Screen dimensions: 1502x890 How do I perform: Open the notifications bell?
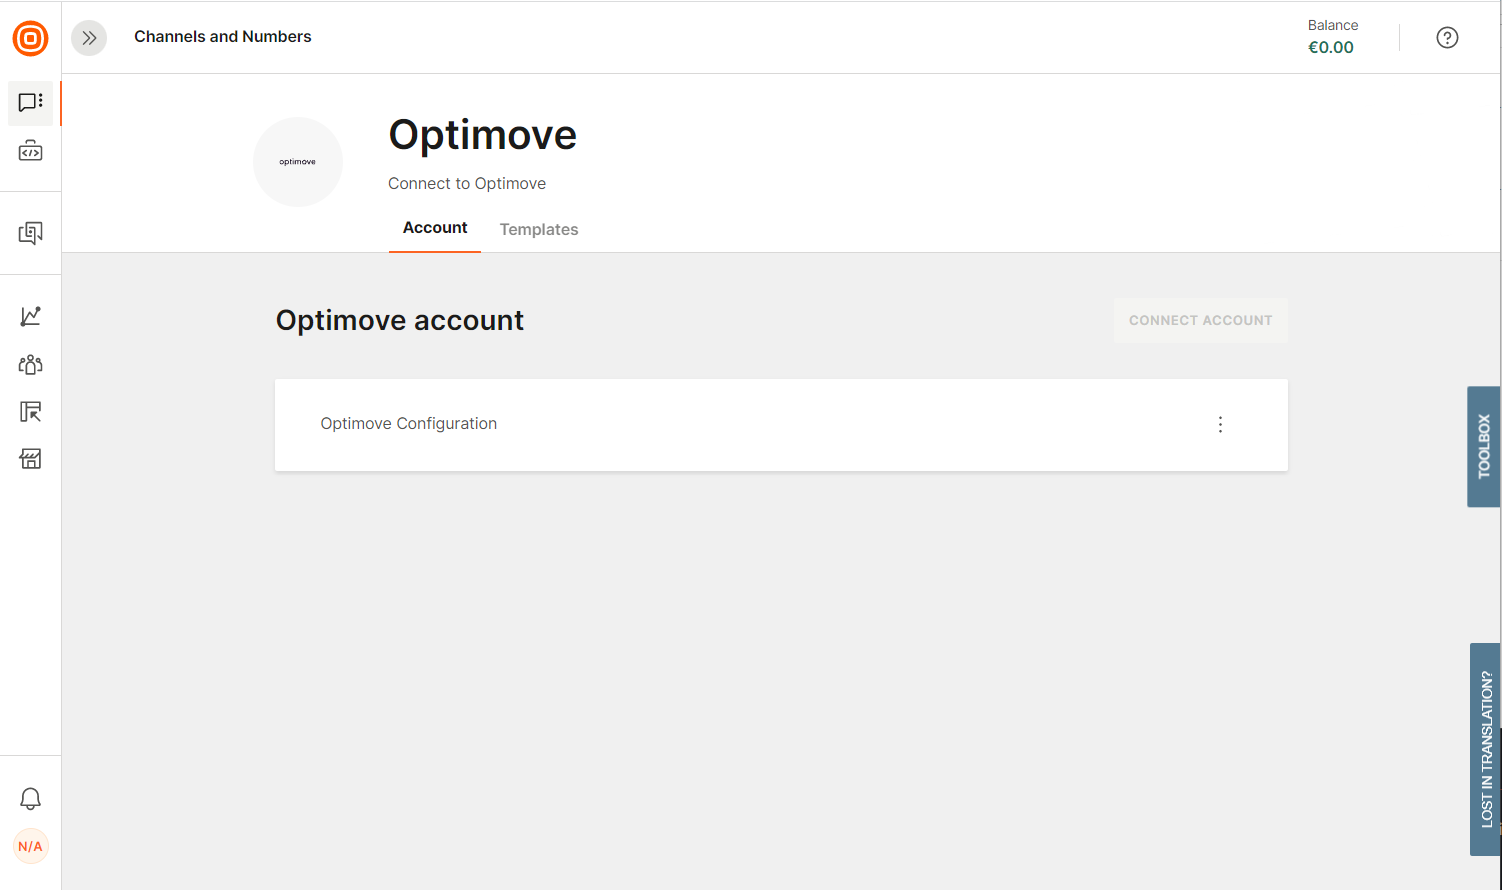click(30, 799)
